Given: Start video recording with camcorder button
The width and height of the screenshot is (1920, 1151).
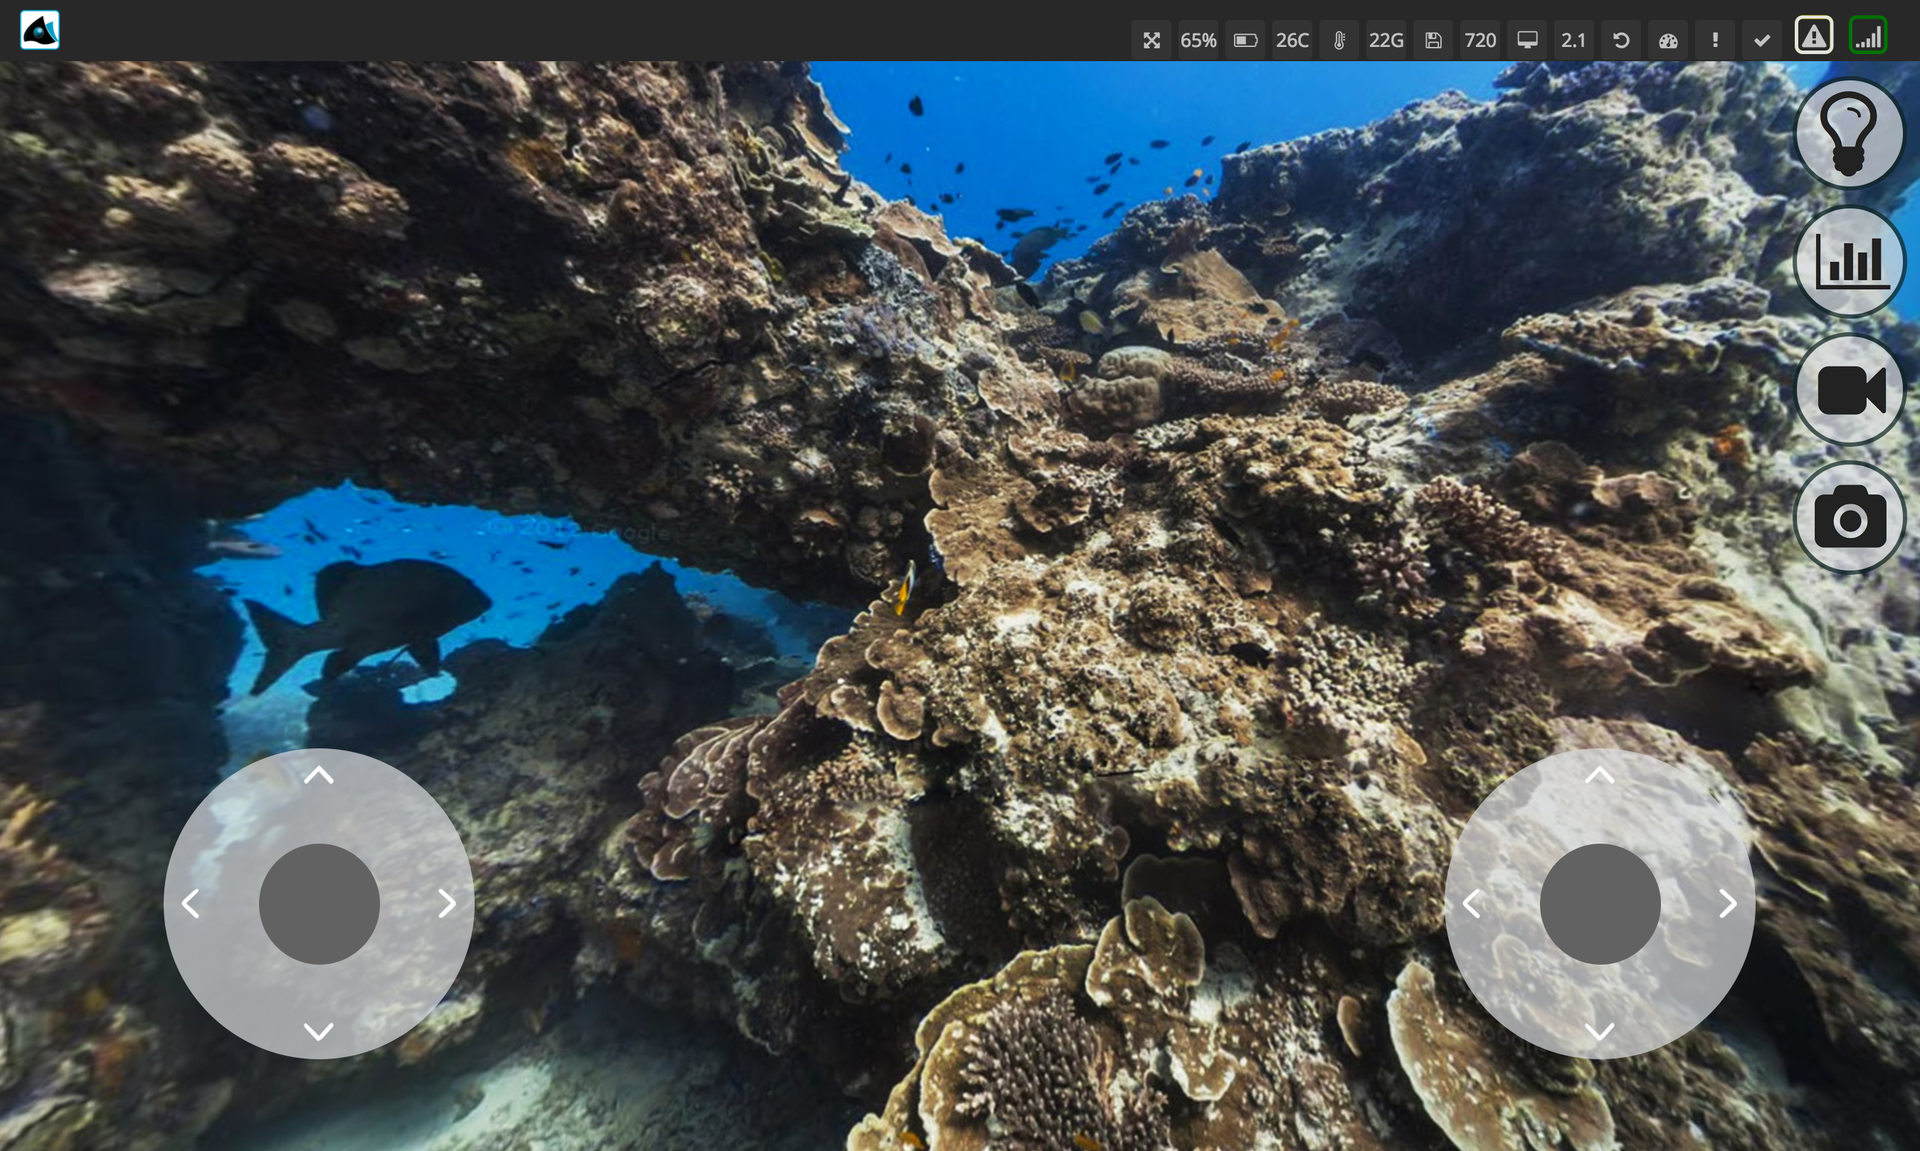Looking at the screenshot, I should 1849,390.
